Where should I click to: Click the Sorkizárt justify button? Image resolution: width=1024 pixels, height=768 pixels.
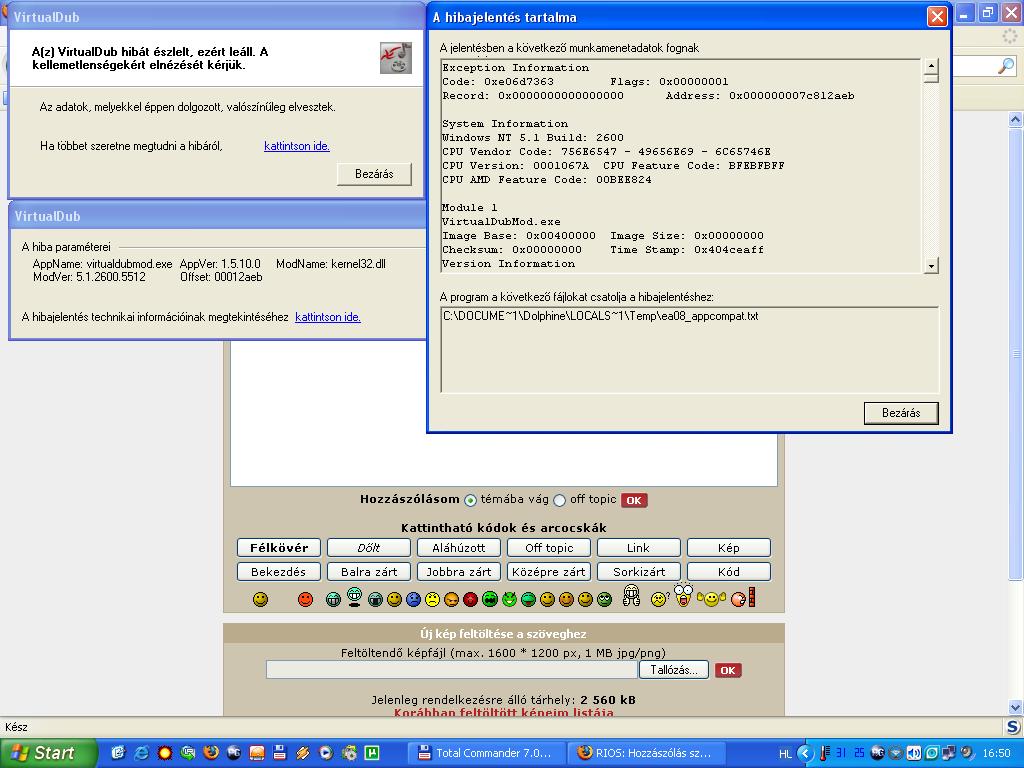click(x=639, y=571)
